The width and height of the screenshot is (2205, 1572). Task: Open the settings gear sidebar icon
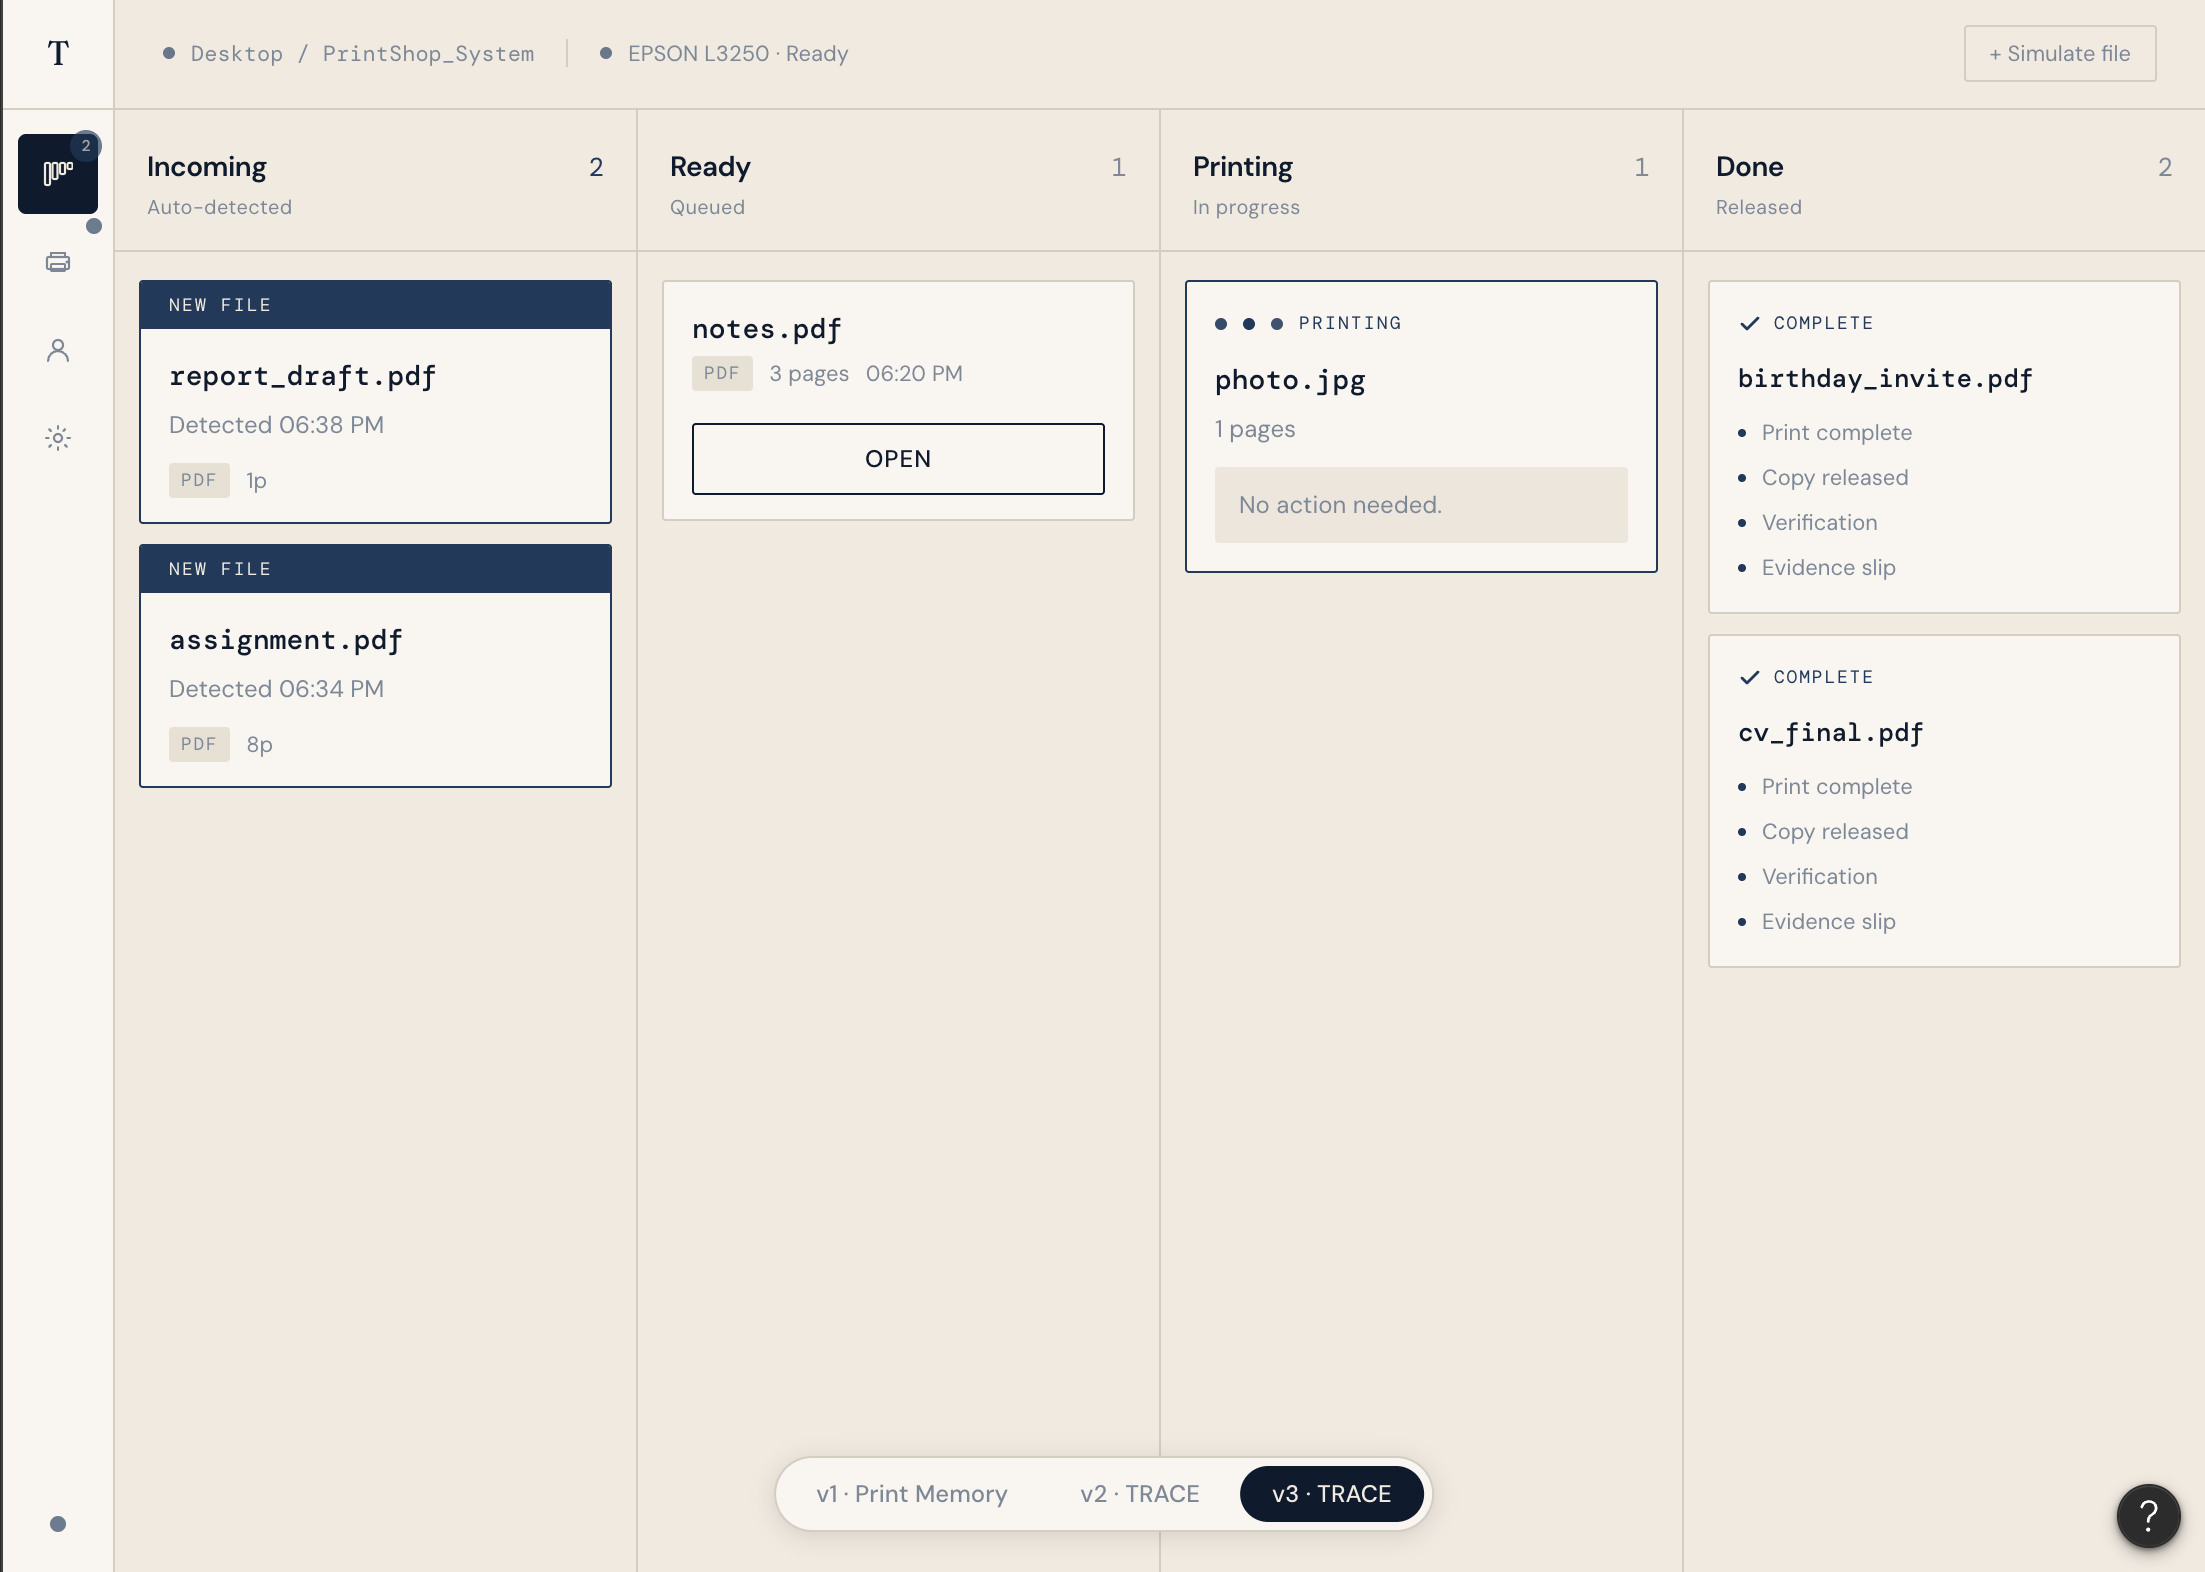[58, 438]
